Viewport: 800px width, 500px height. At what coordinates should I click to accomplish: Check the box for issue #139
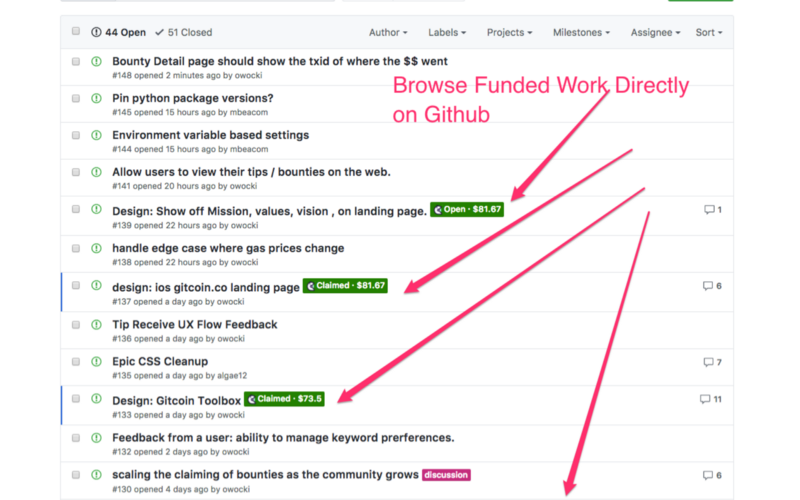76,209
